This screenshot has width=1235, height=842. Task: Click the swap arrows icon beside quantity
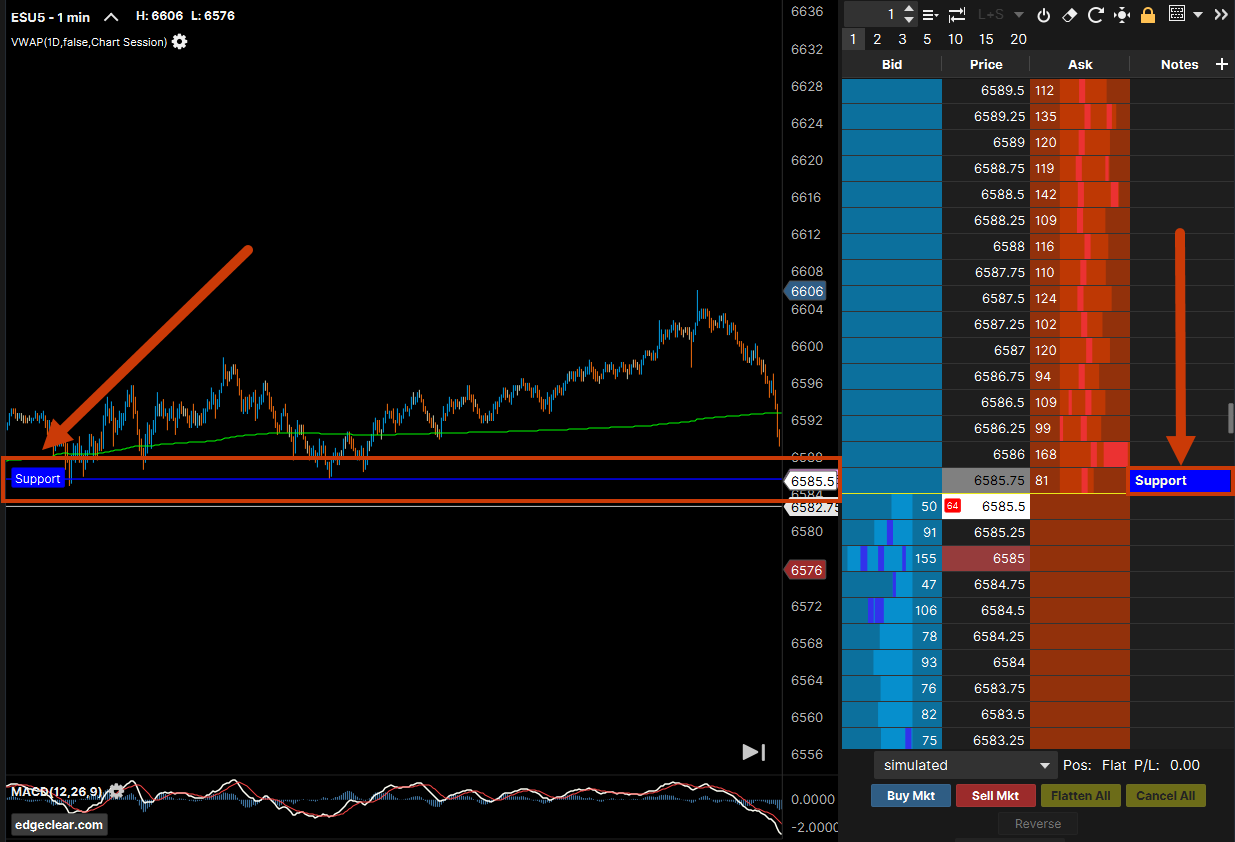(x=957, y=15)
